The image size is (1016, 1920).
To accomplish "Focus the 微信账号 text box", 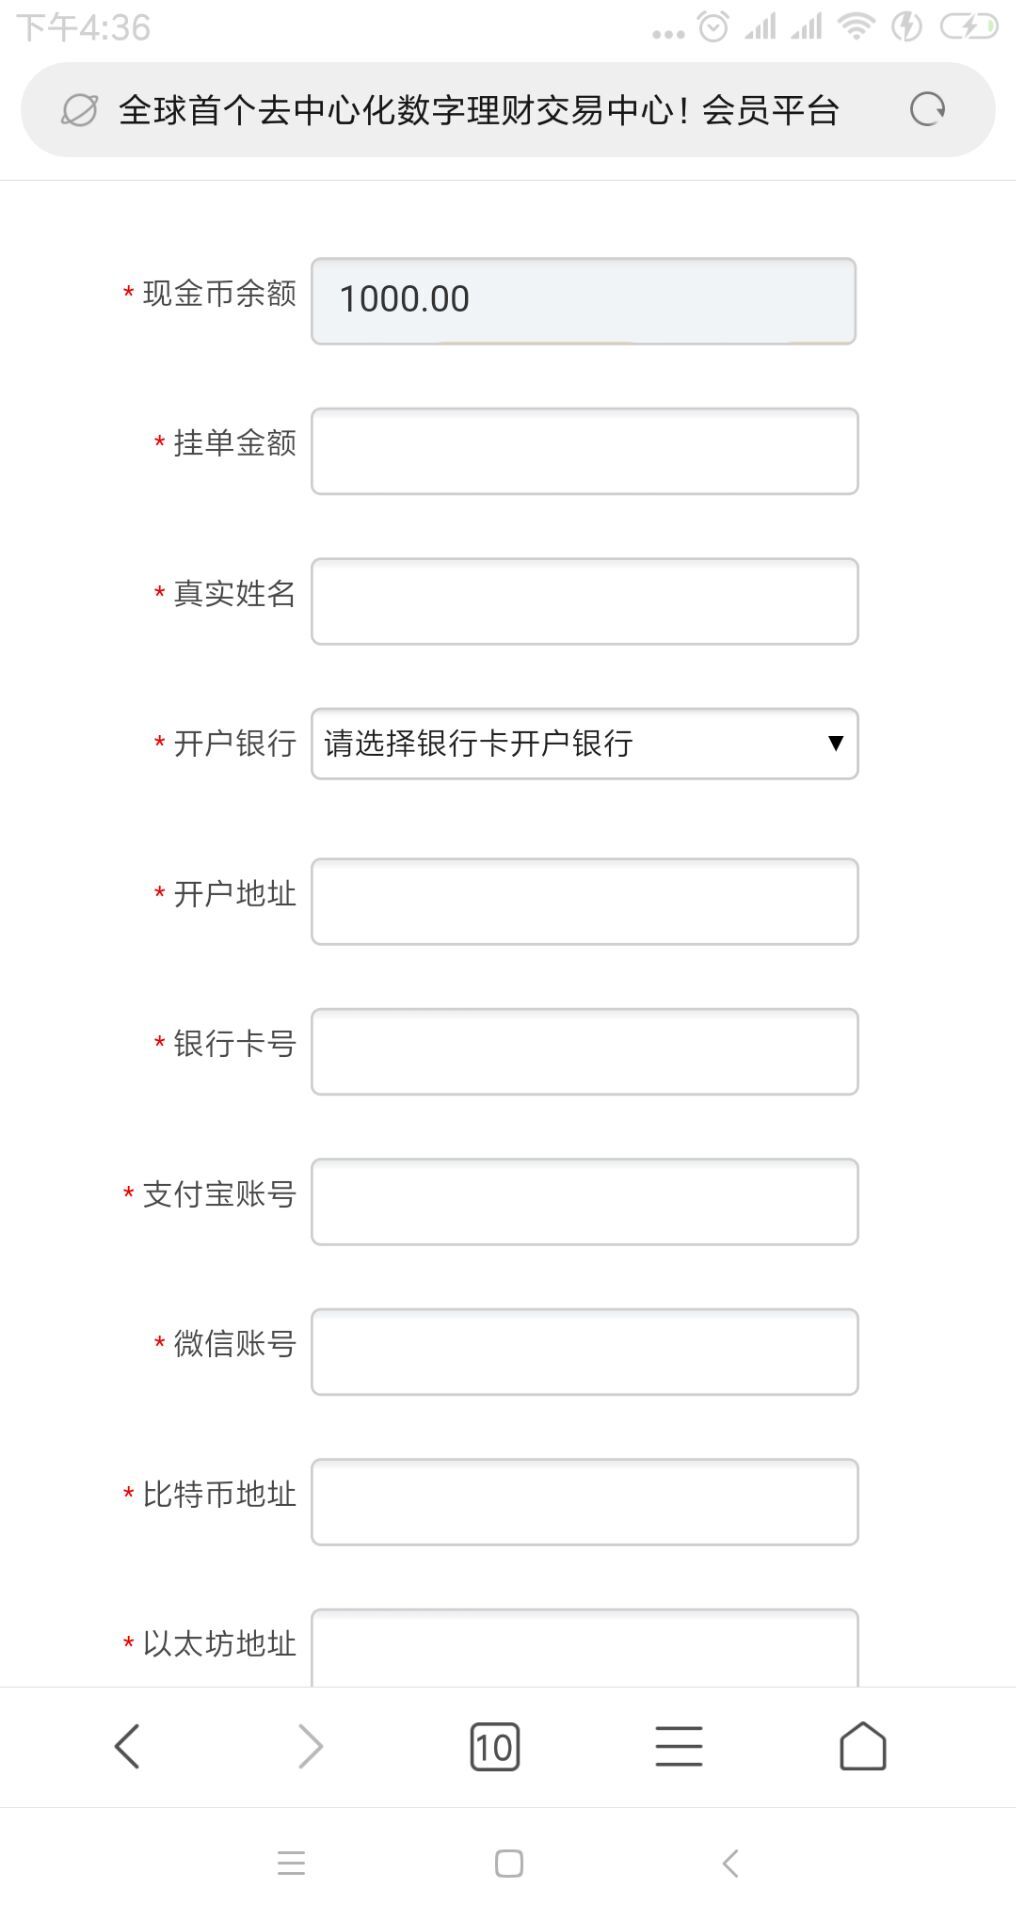I will [585, 1351].
